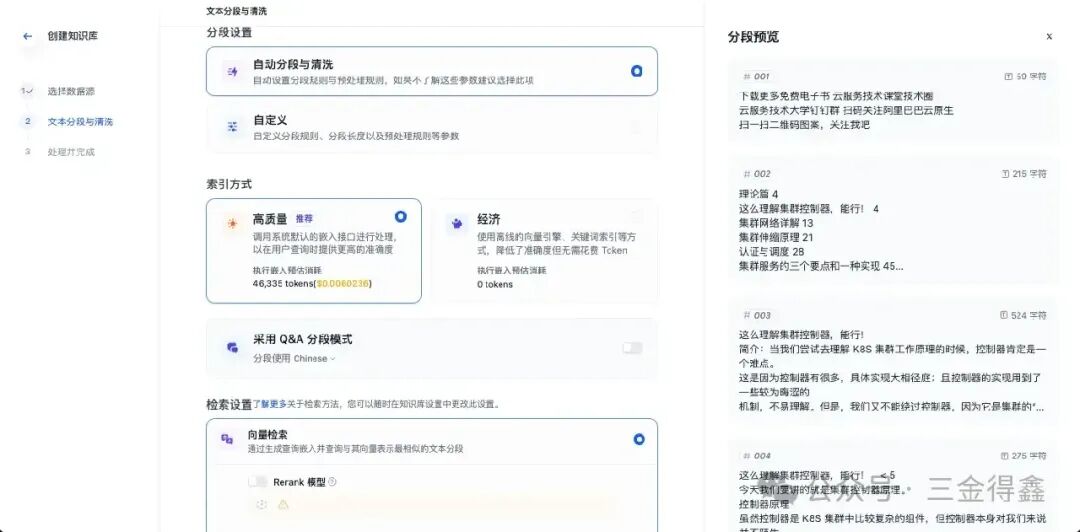Screen dimensions: 1080x532
Task: Click segment preview card #002
Action: point(893,221)
